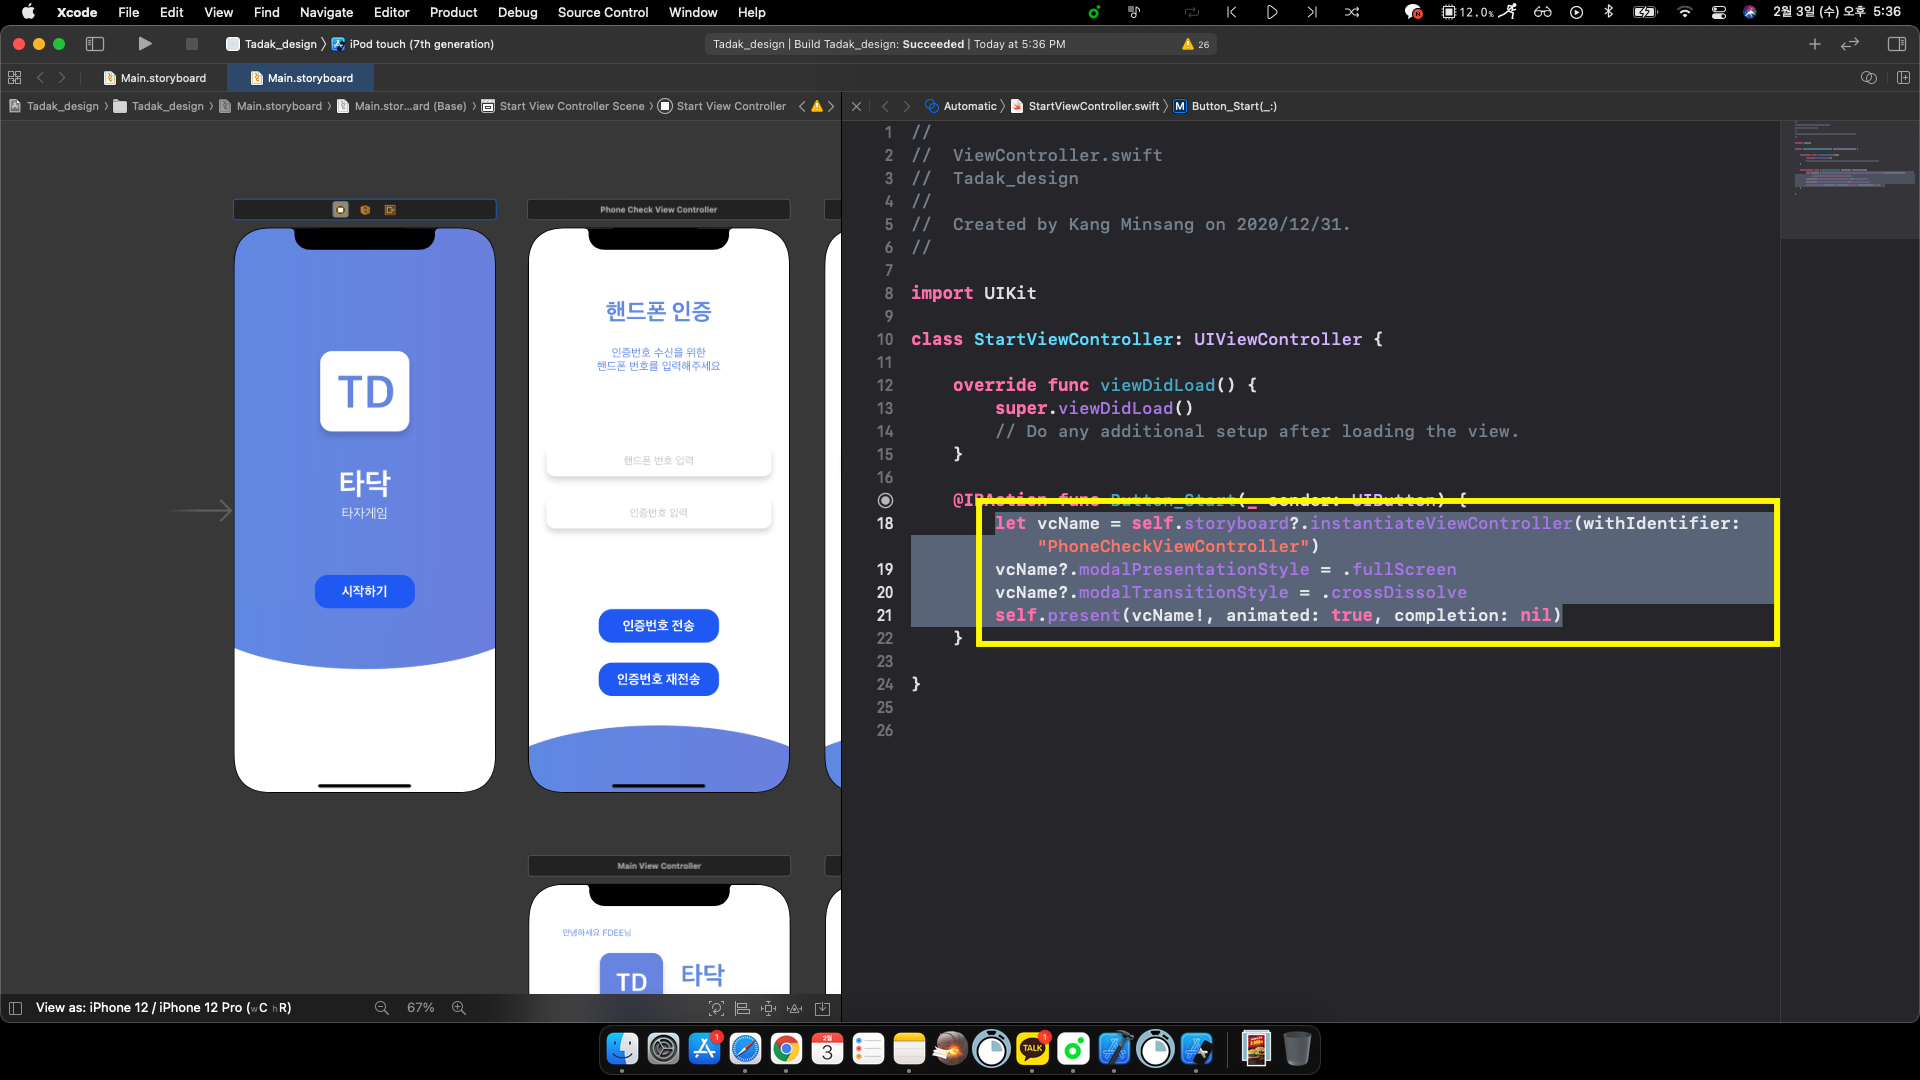Open the Source Control menu
This screenshot has width=1920, height=1080.
pos(602,12)
